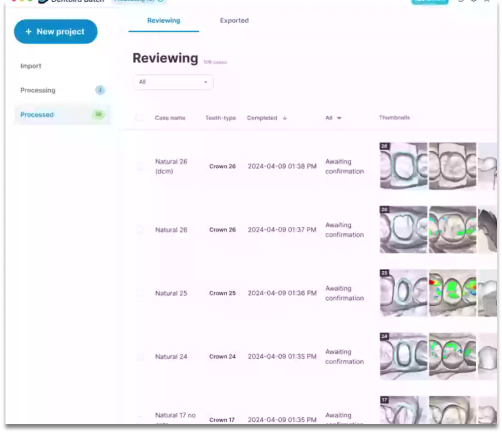Click the New project button
502x432 pixels.
(56, 32)
